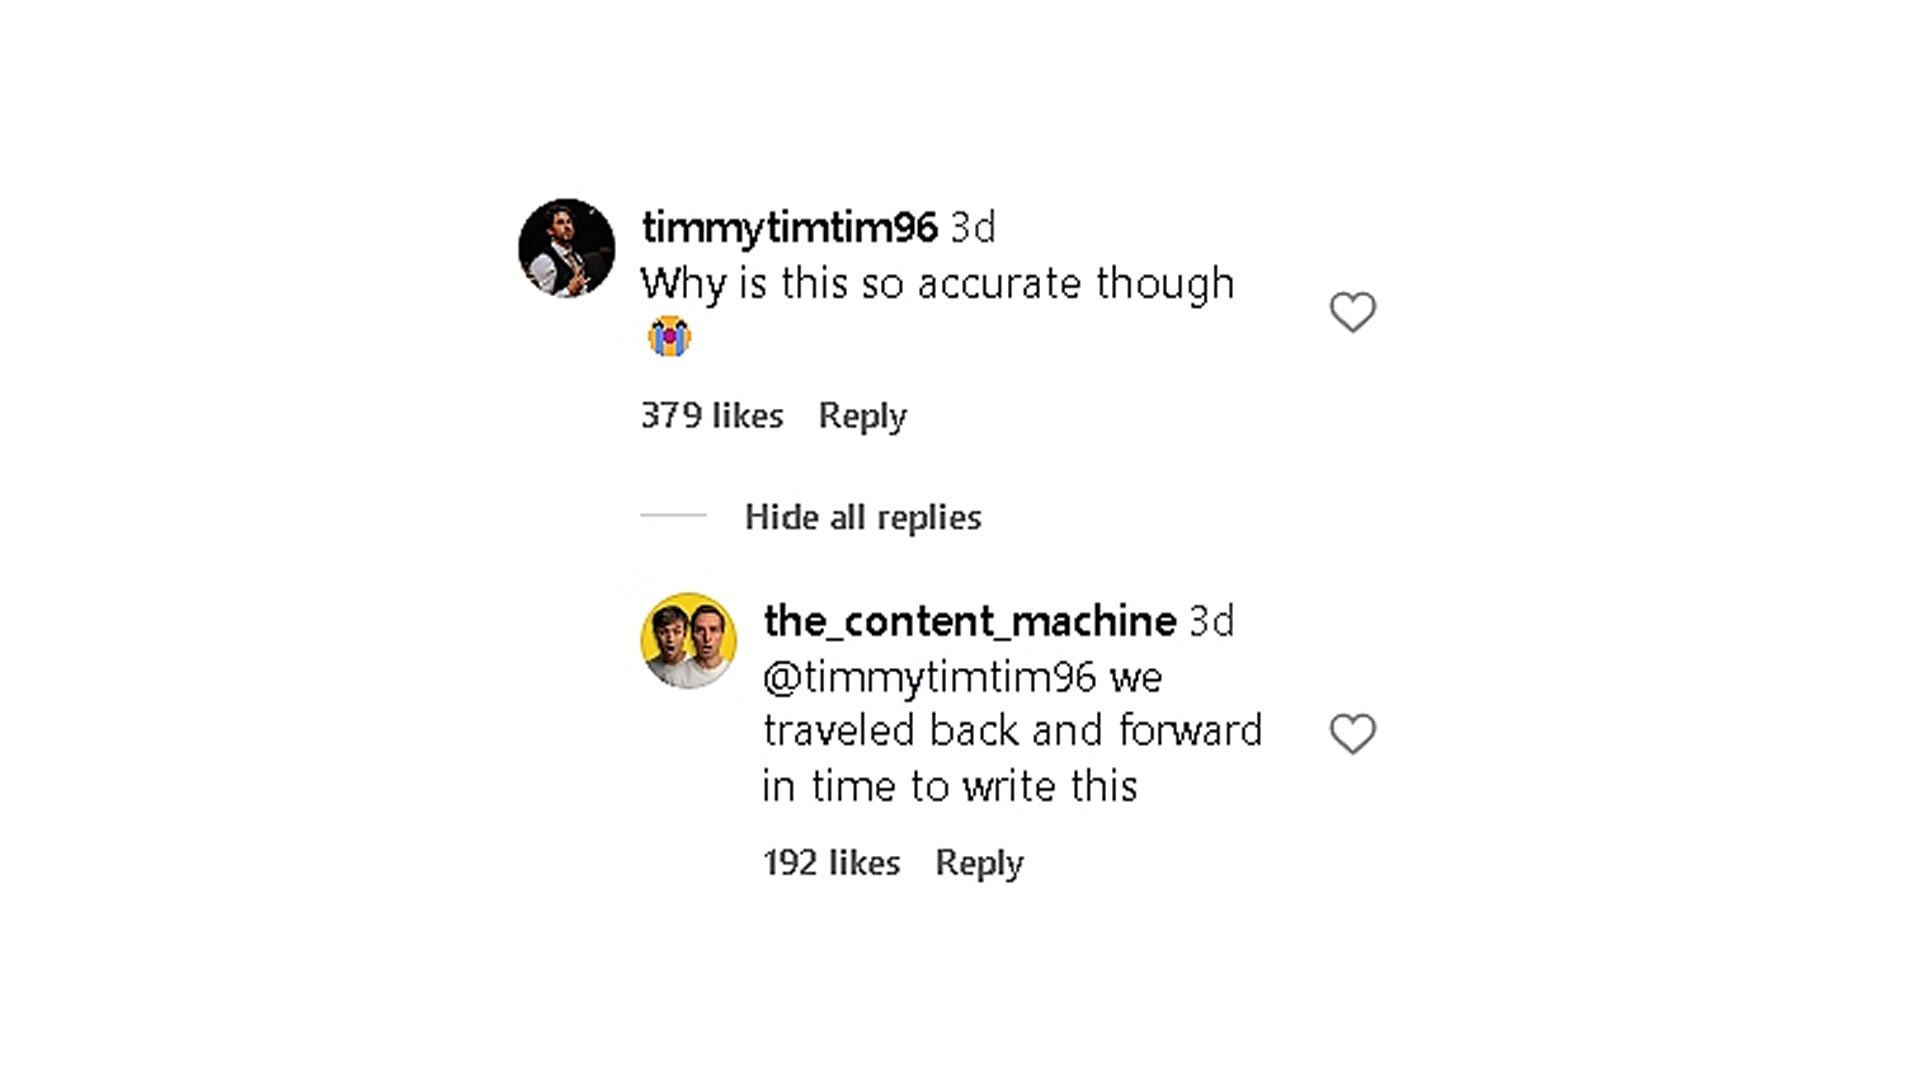Open timmytimtim96's profile picture

coord(566,247)
